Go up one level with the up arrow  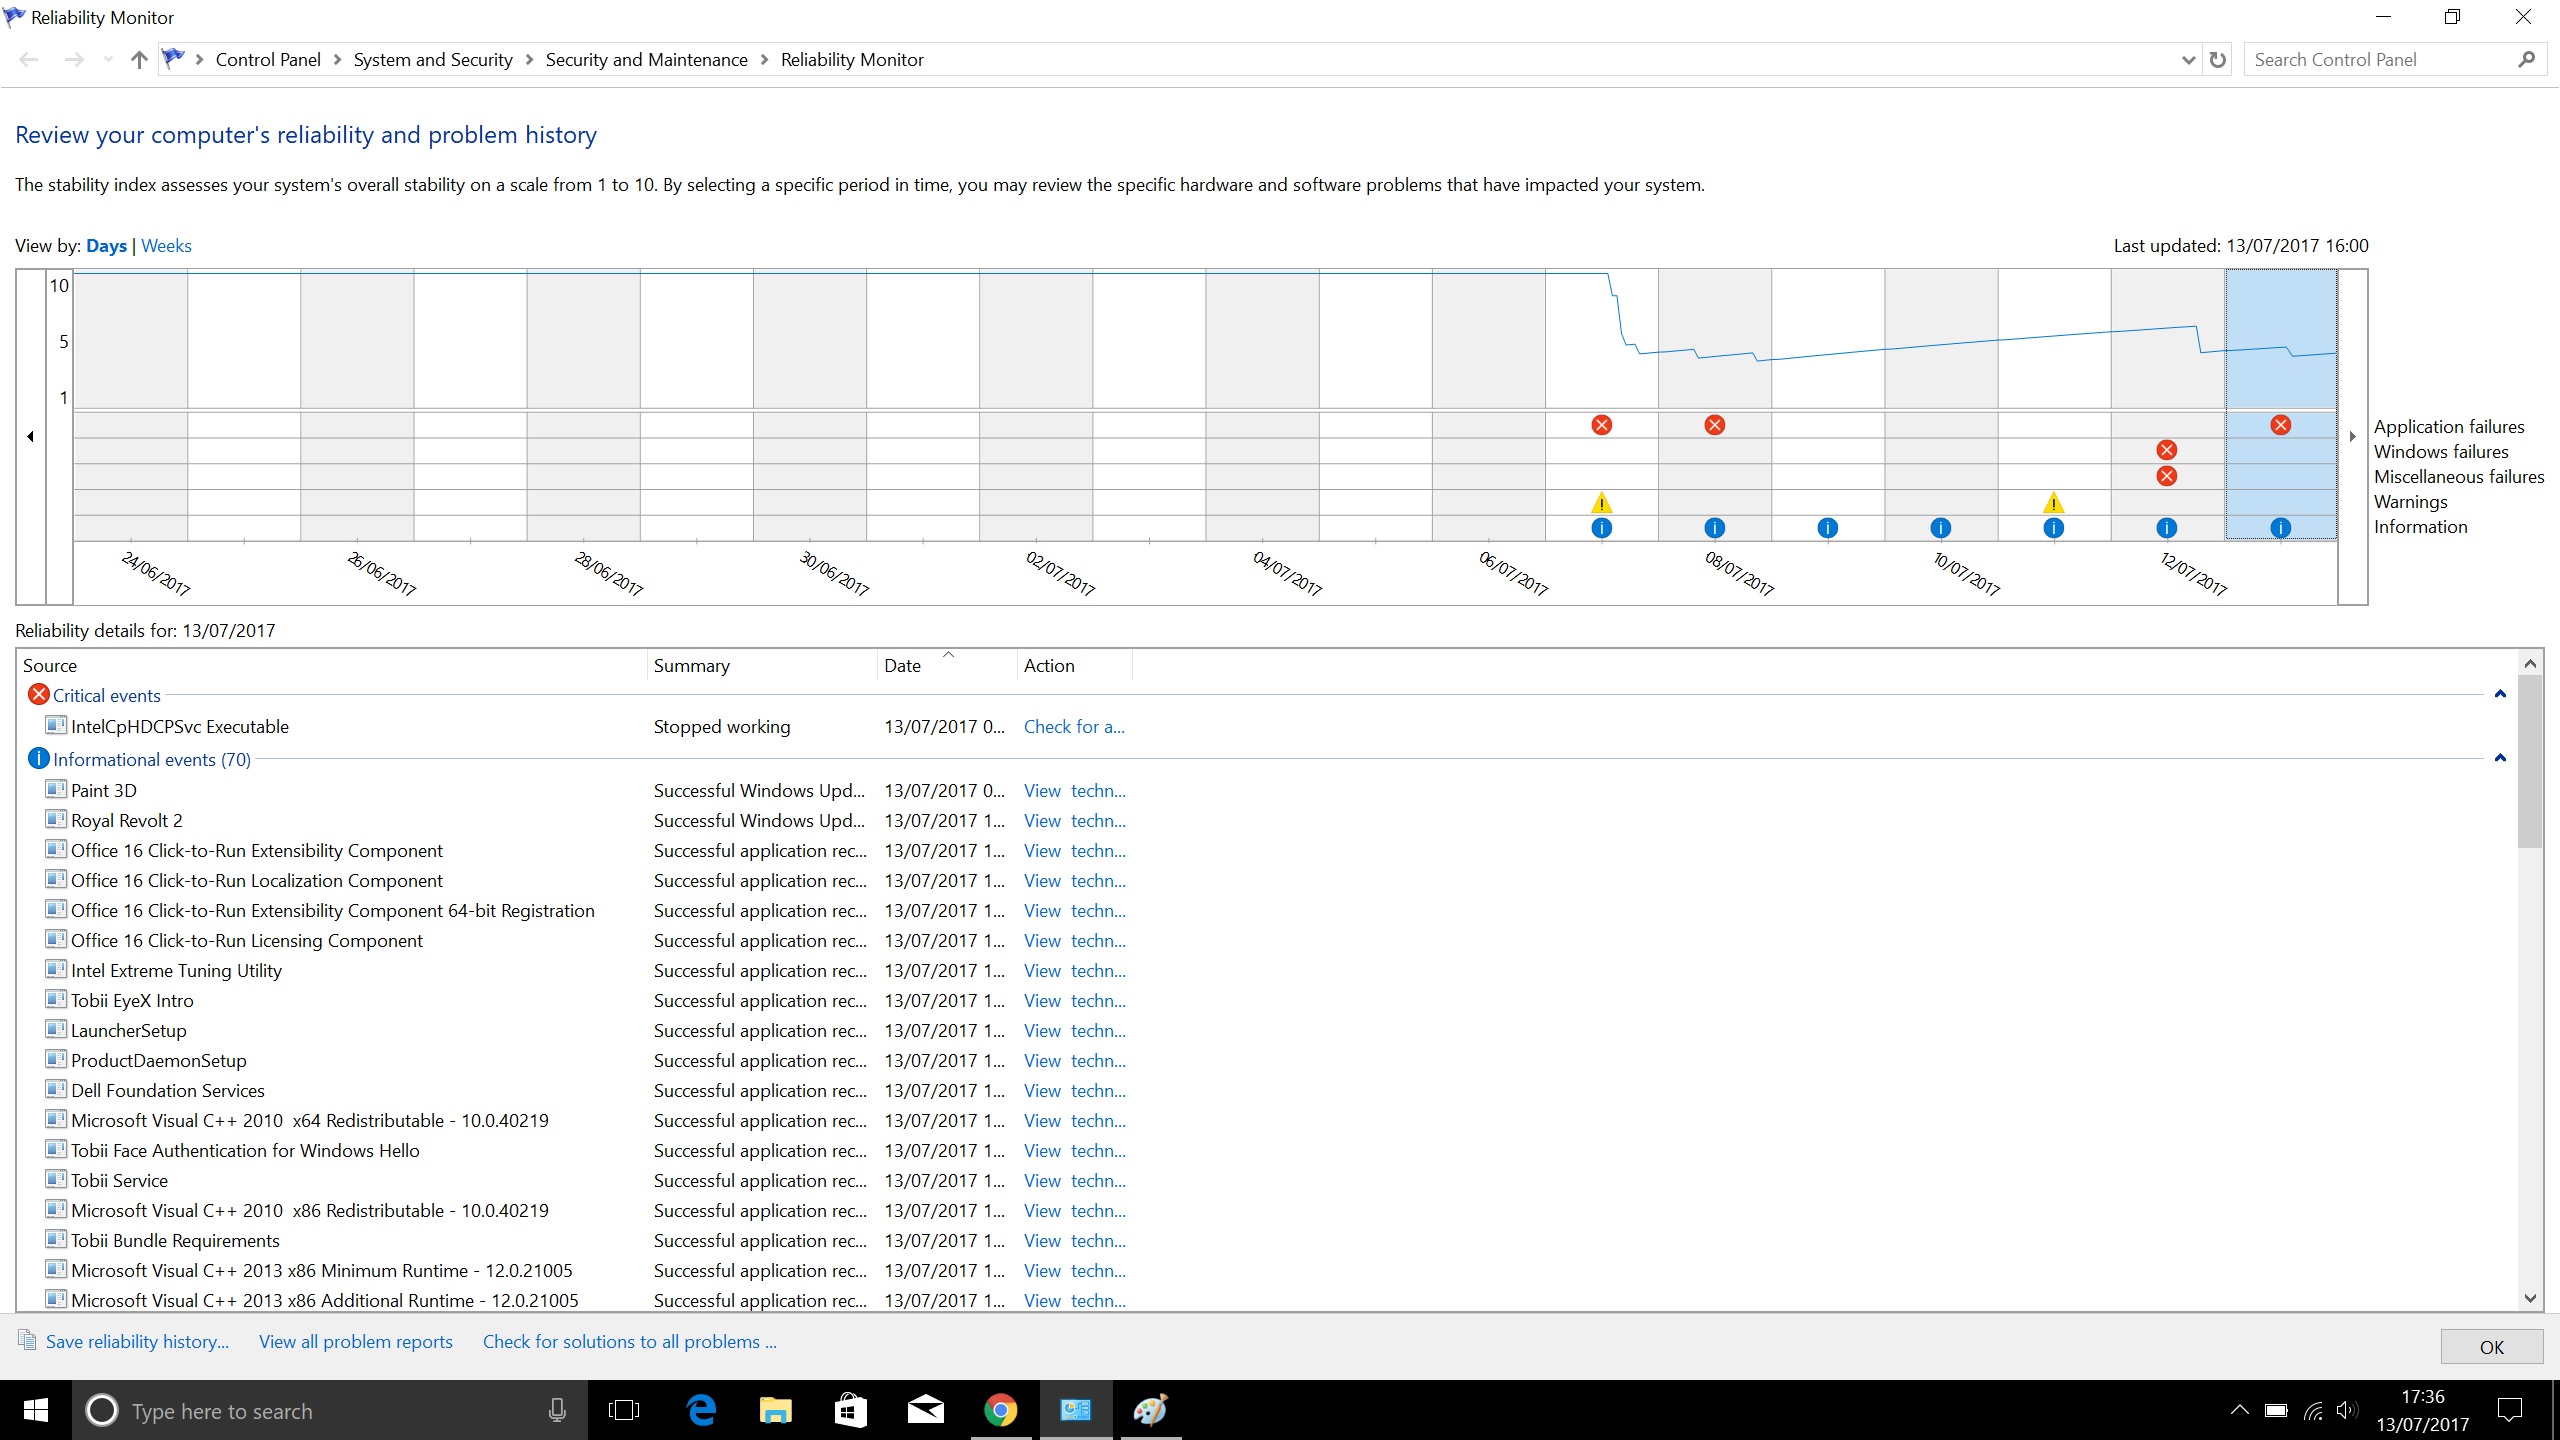(139, 60)
